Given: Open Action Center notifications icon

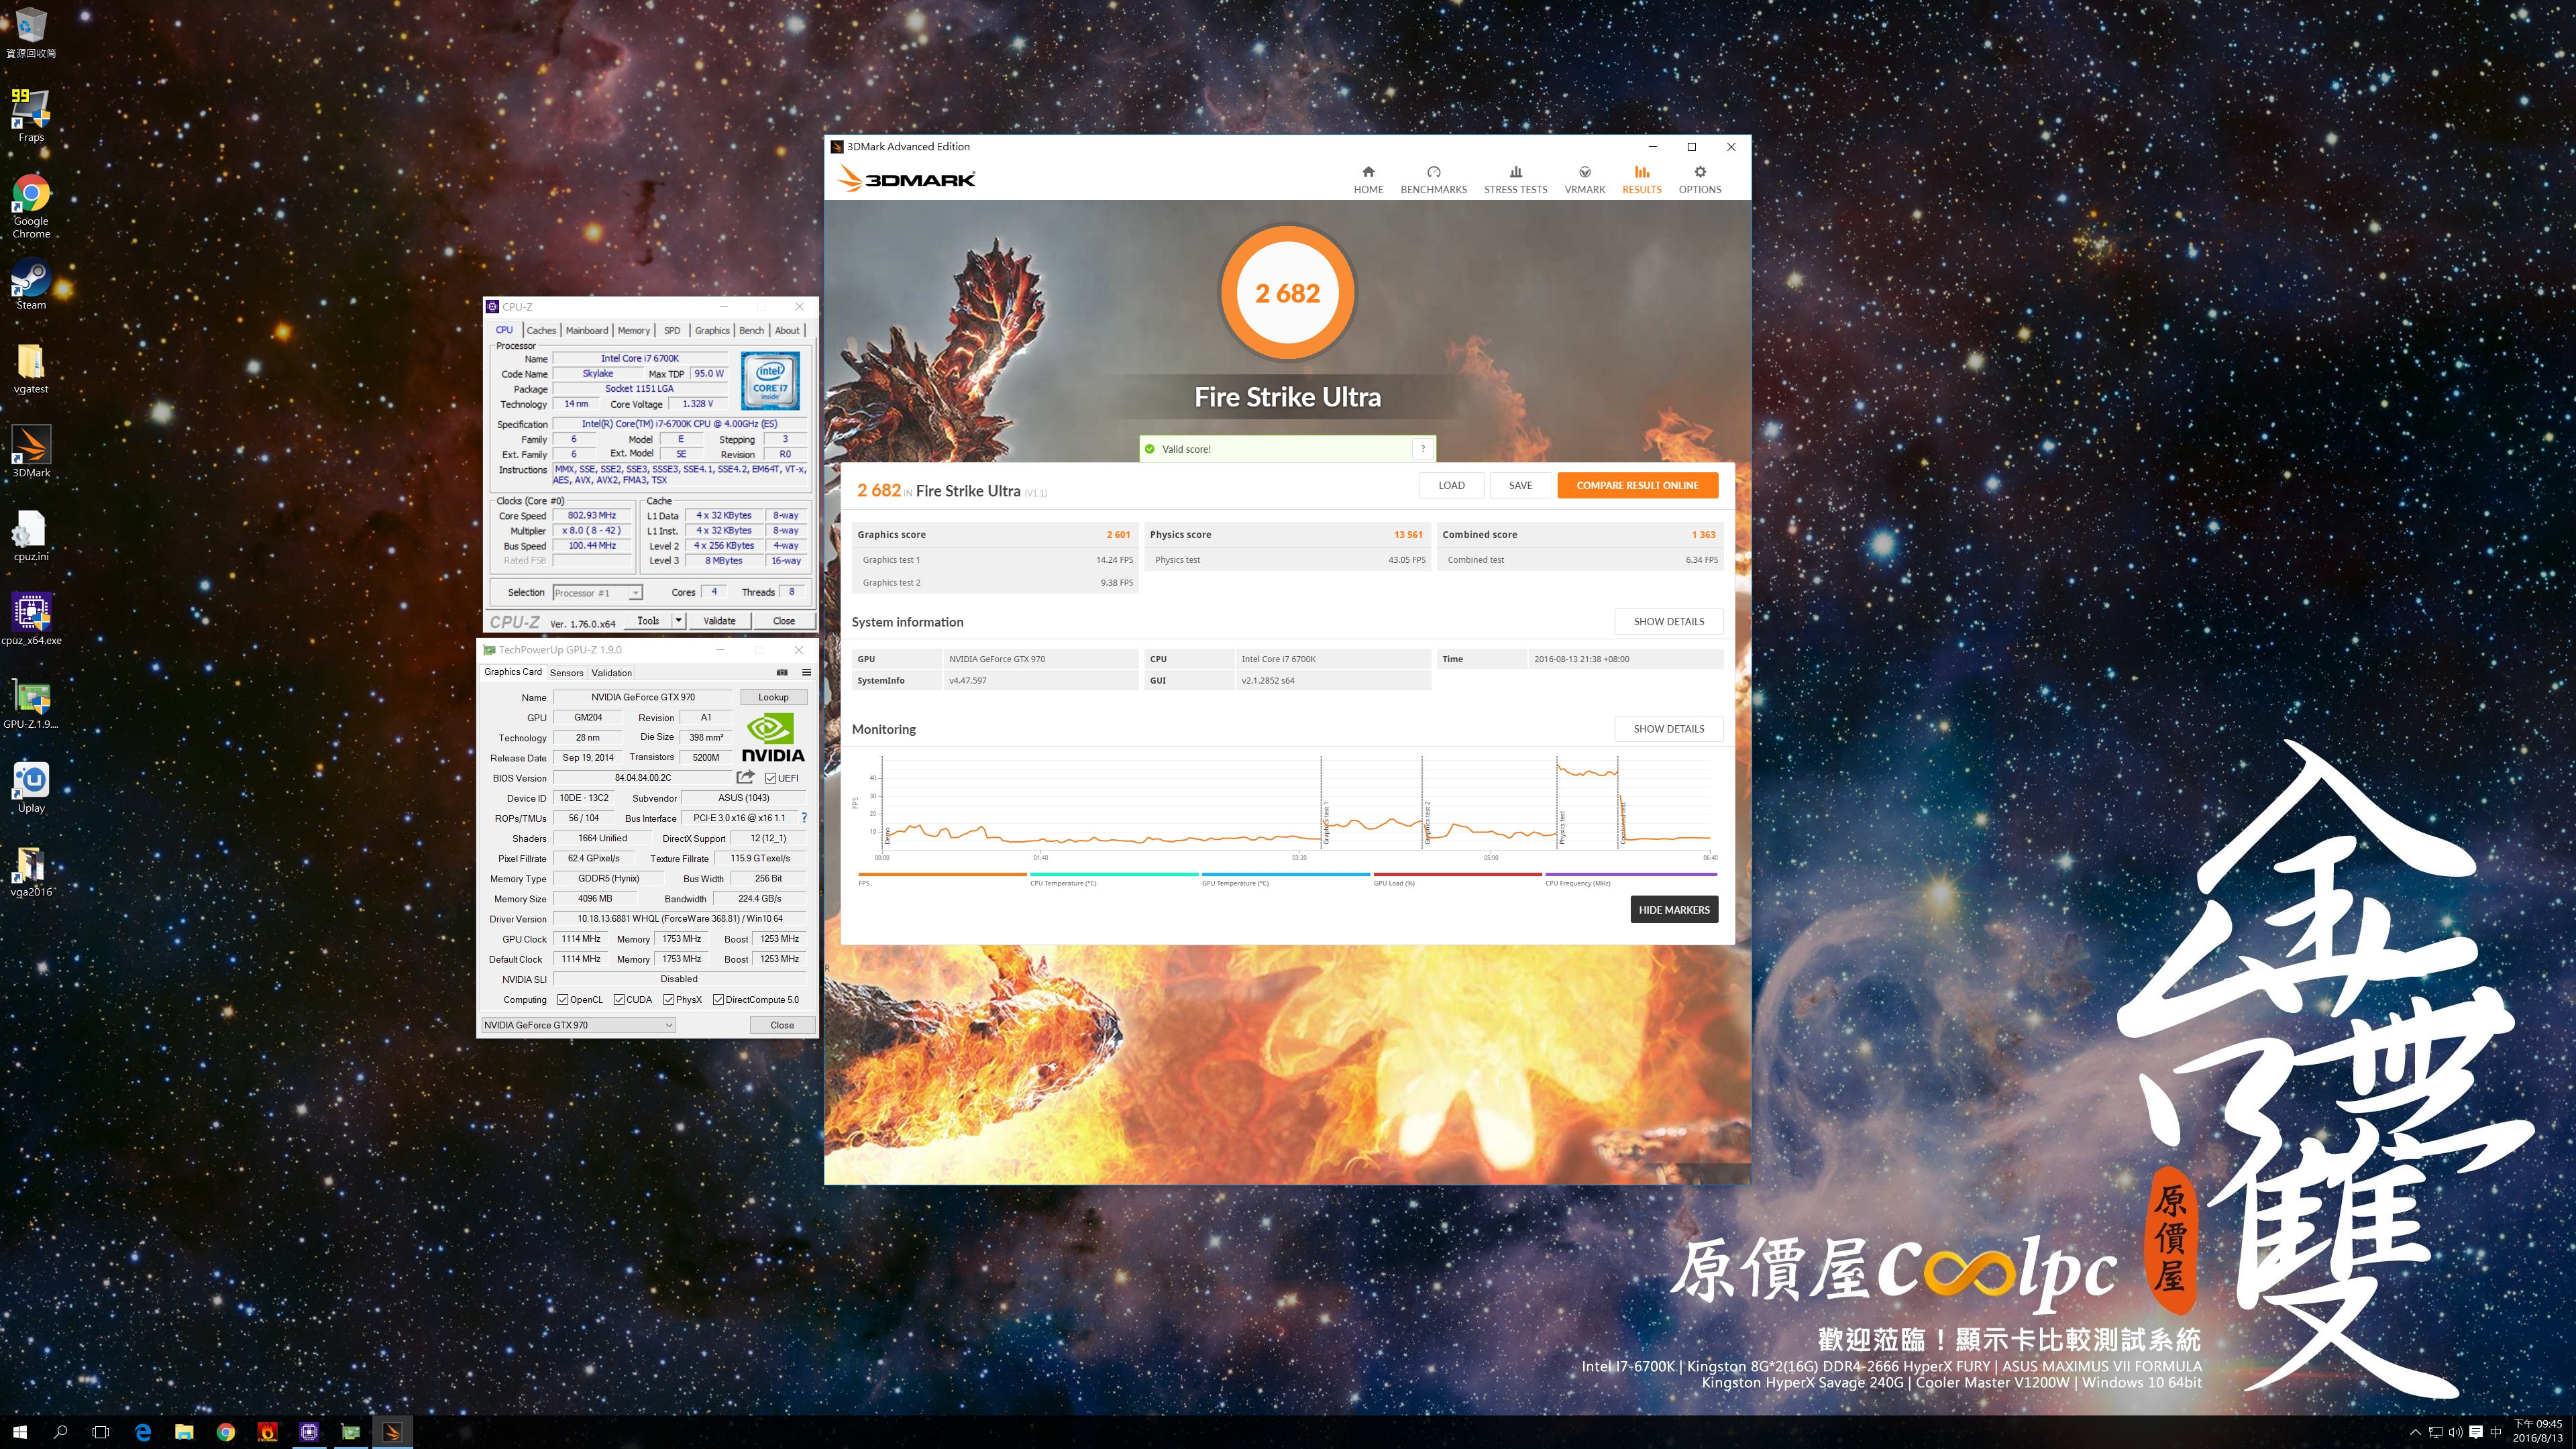Looking at the screenshot, I should 2475,1432.
